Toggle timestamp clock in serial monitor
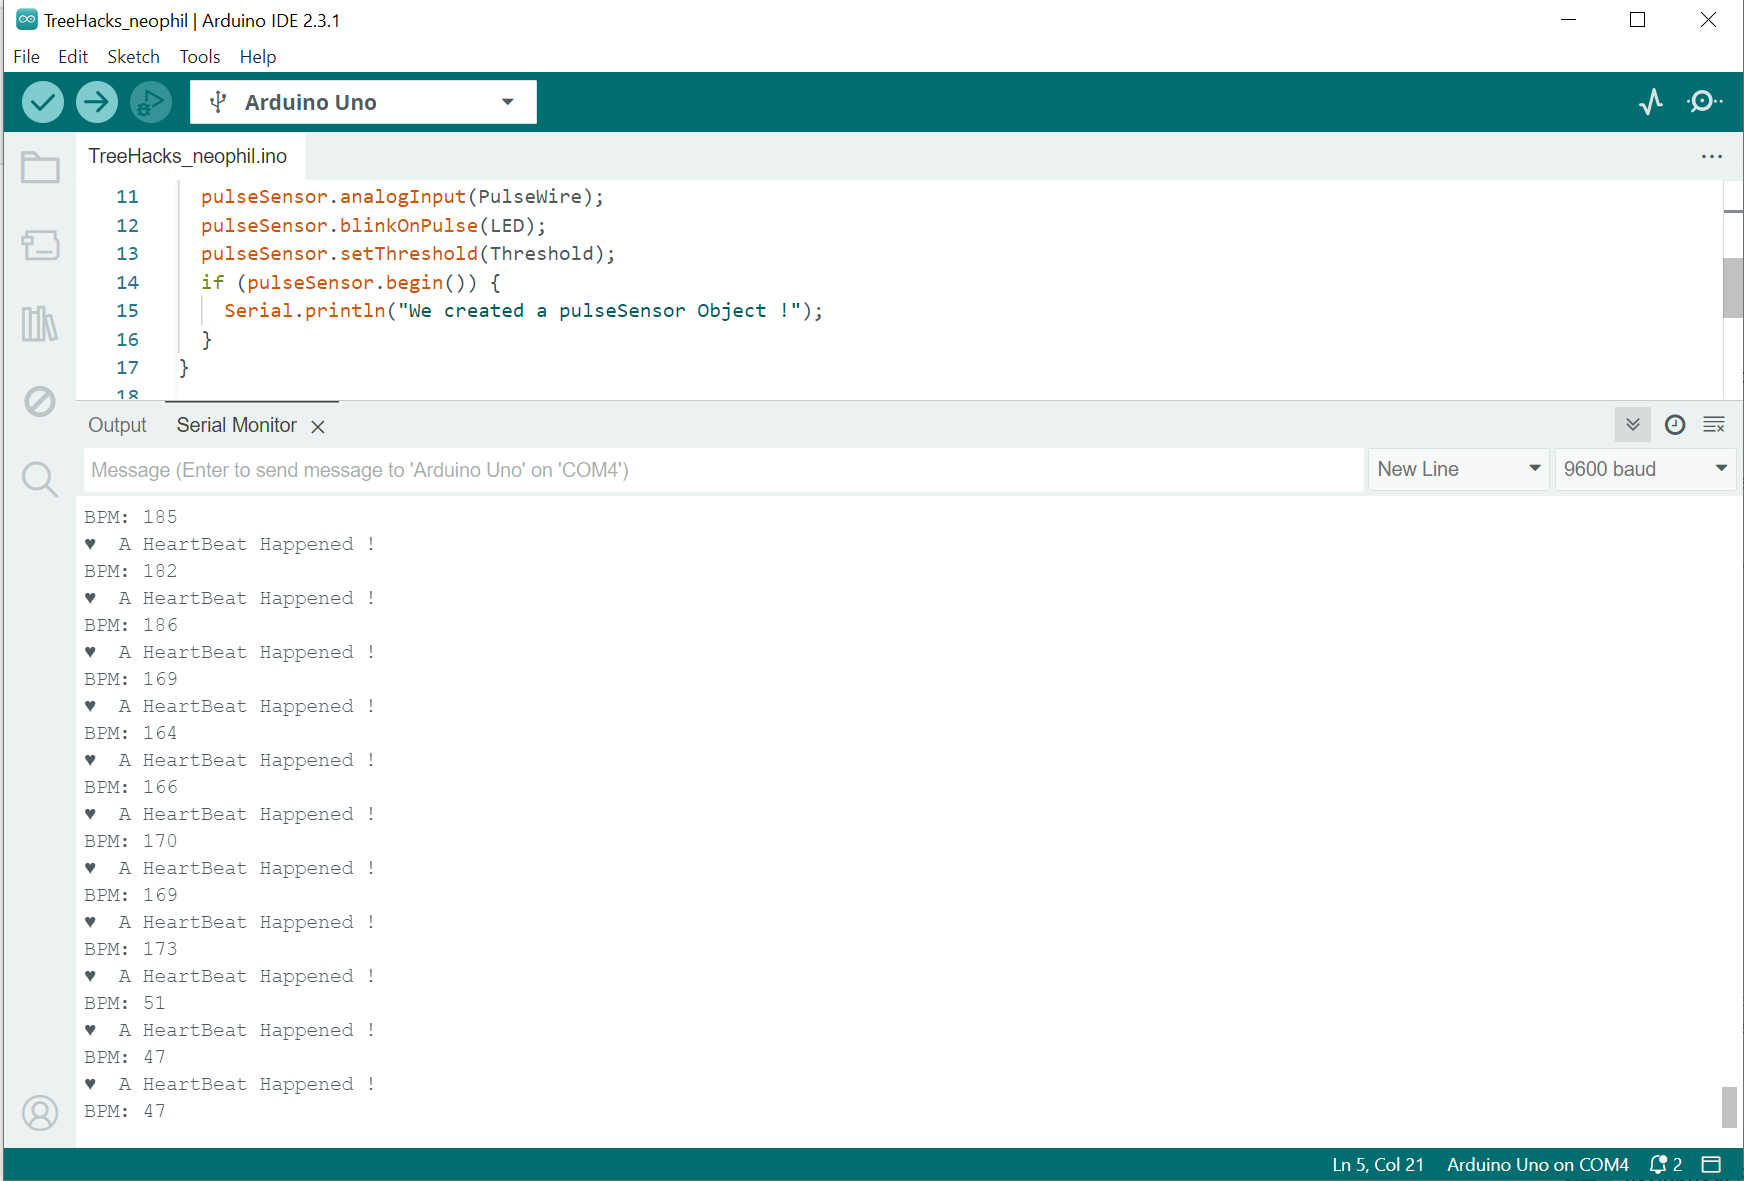 click(1675, 425)
